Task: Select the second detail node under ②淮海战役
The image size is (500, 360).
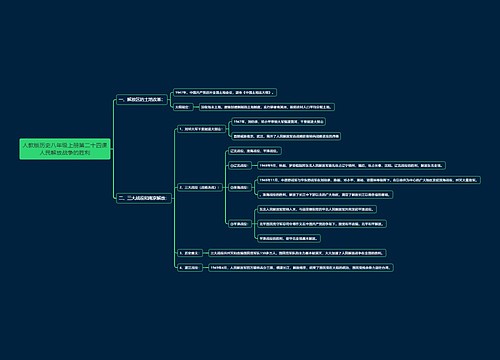Action: 325,194
